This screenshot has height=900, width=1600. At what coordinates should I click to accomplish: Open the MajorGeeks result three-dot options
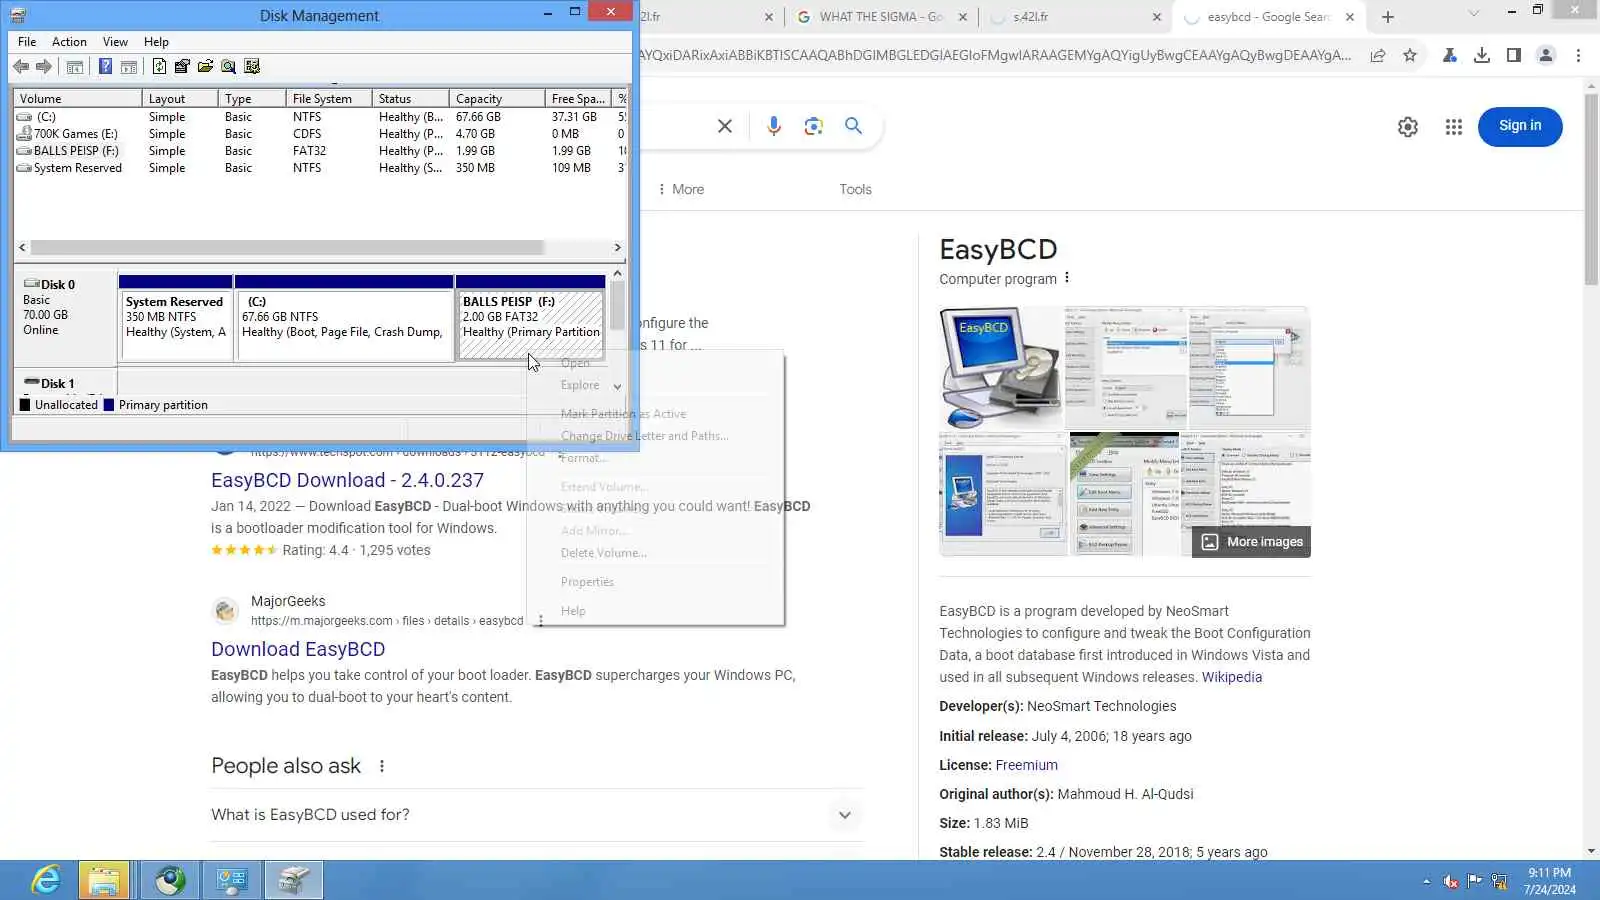[x=541, y=621]
